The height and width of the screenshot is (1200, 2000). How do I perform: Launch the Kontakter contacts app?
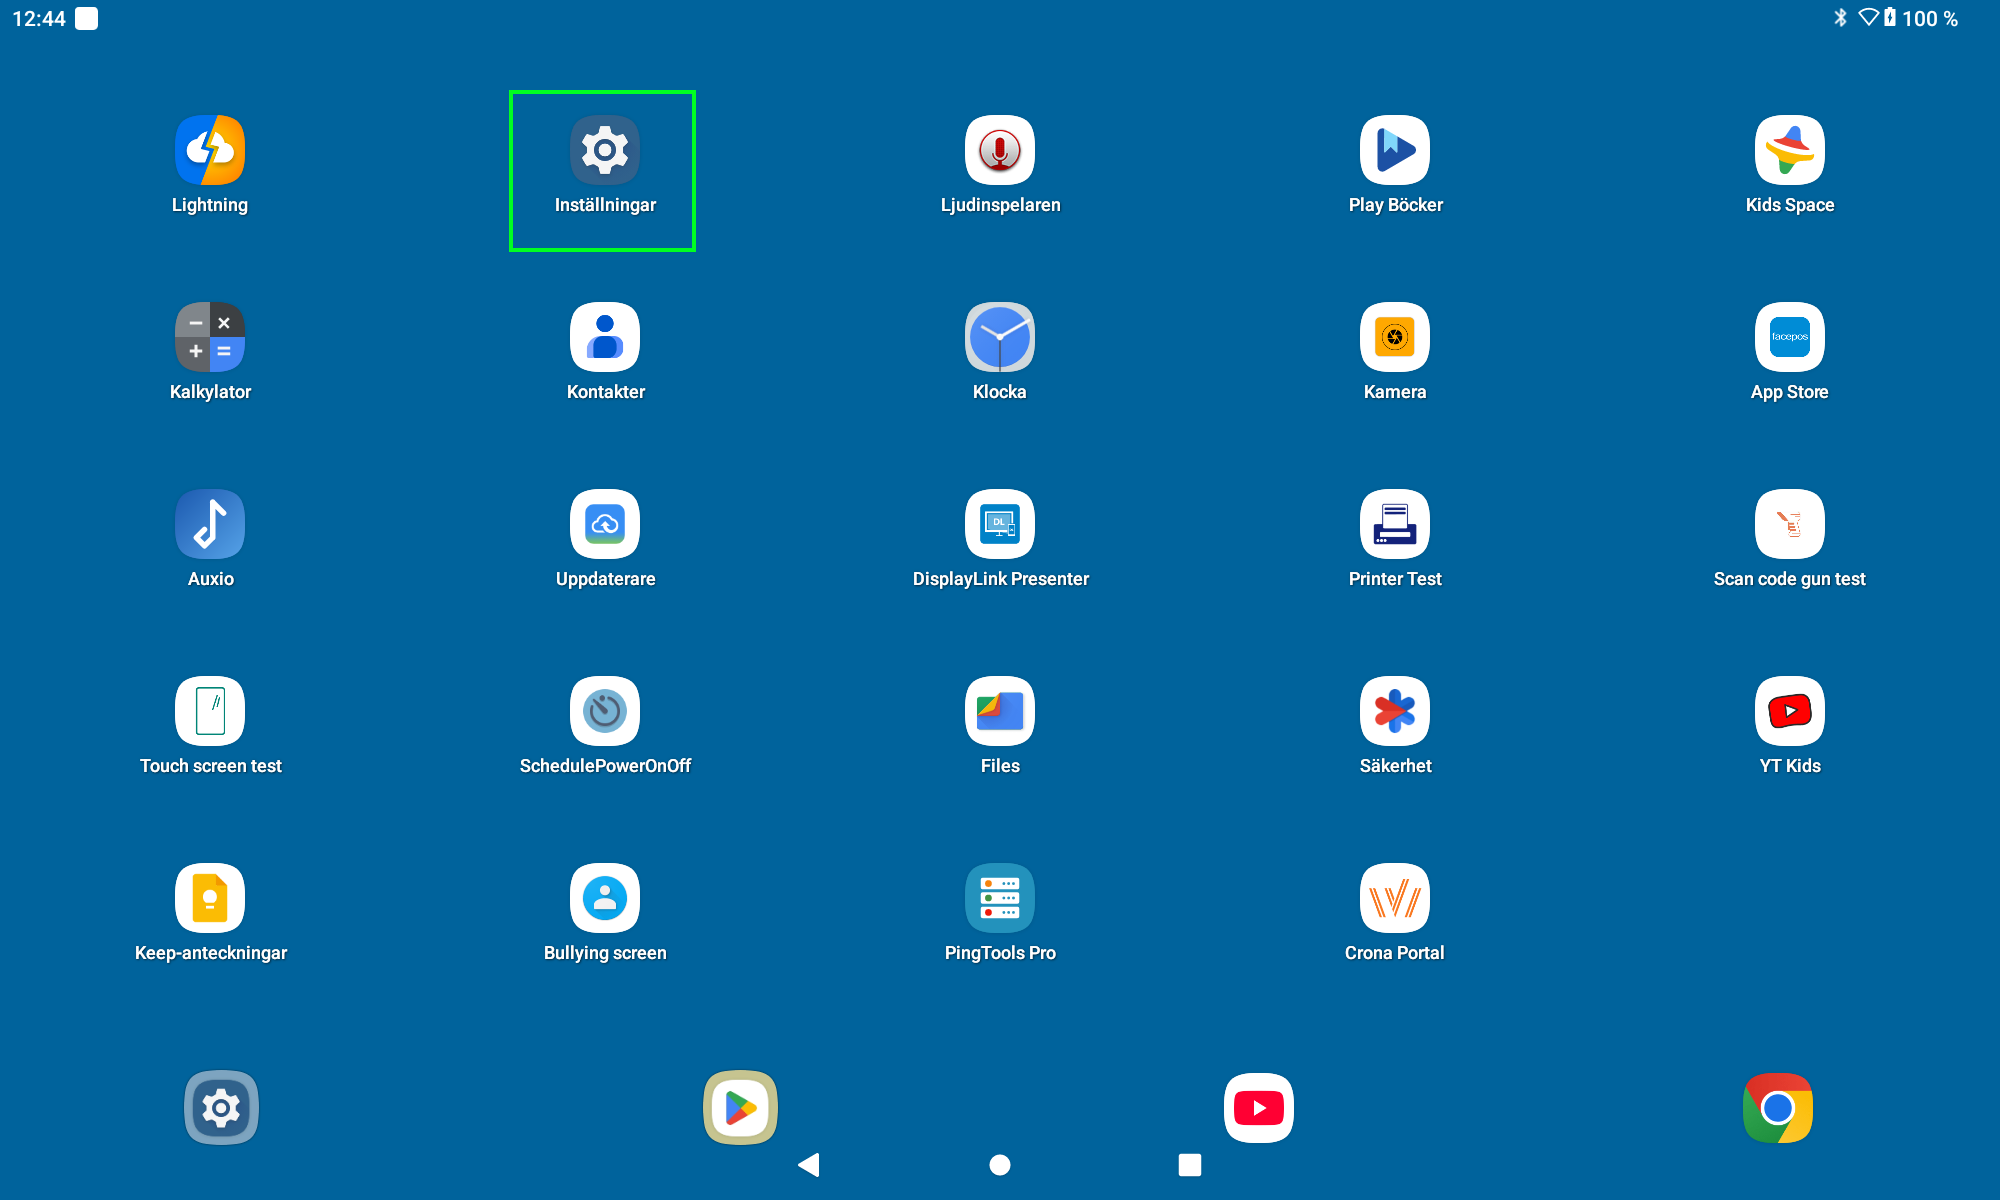pos(605,337)
